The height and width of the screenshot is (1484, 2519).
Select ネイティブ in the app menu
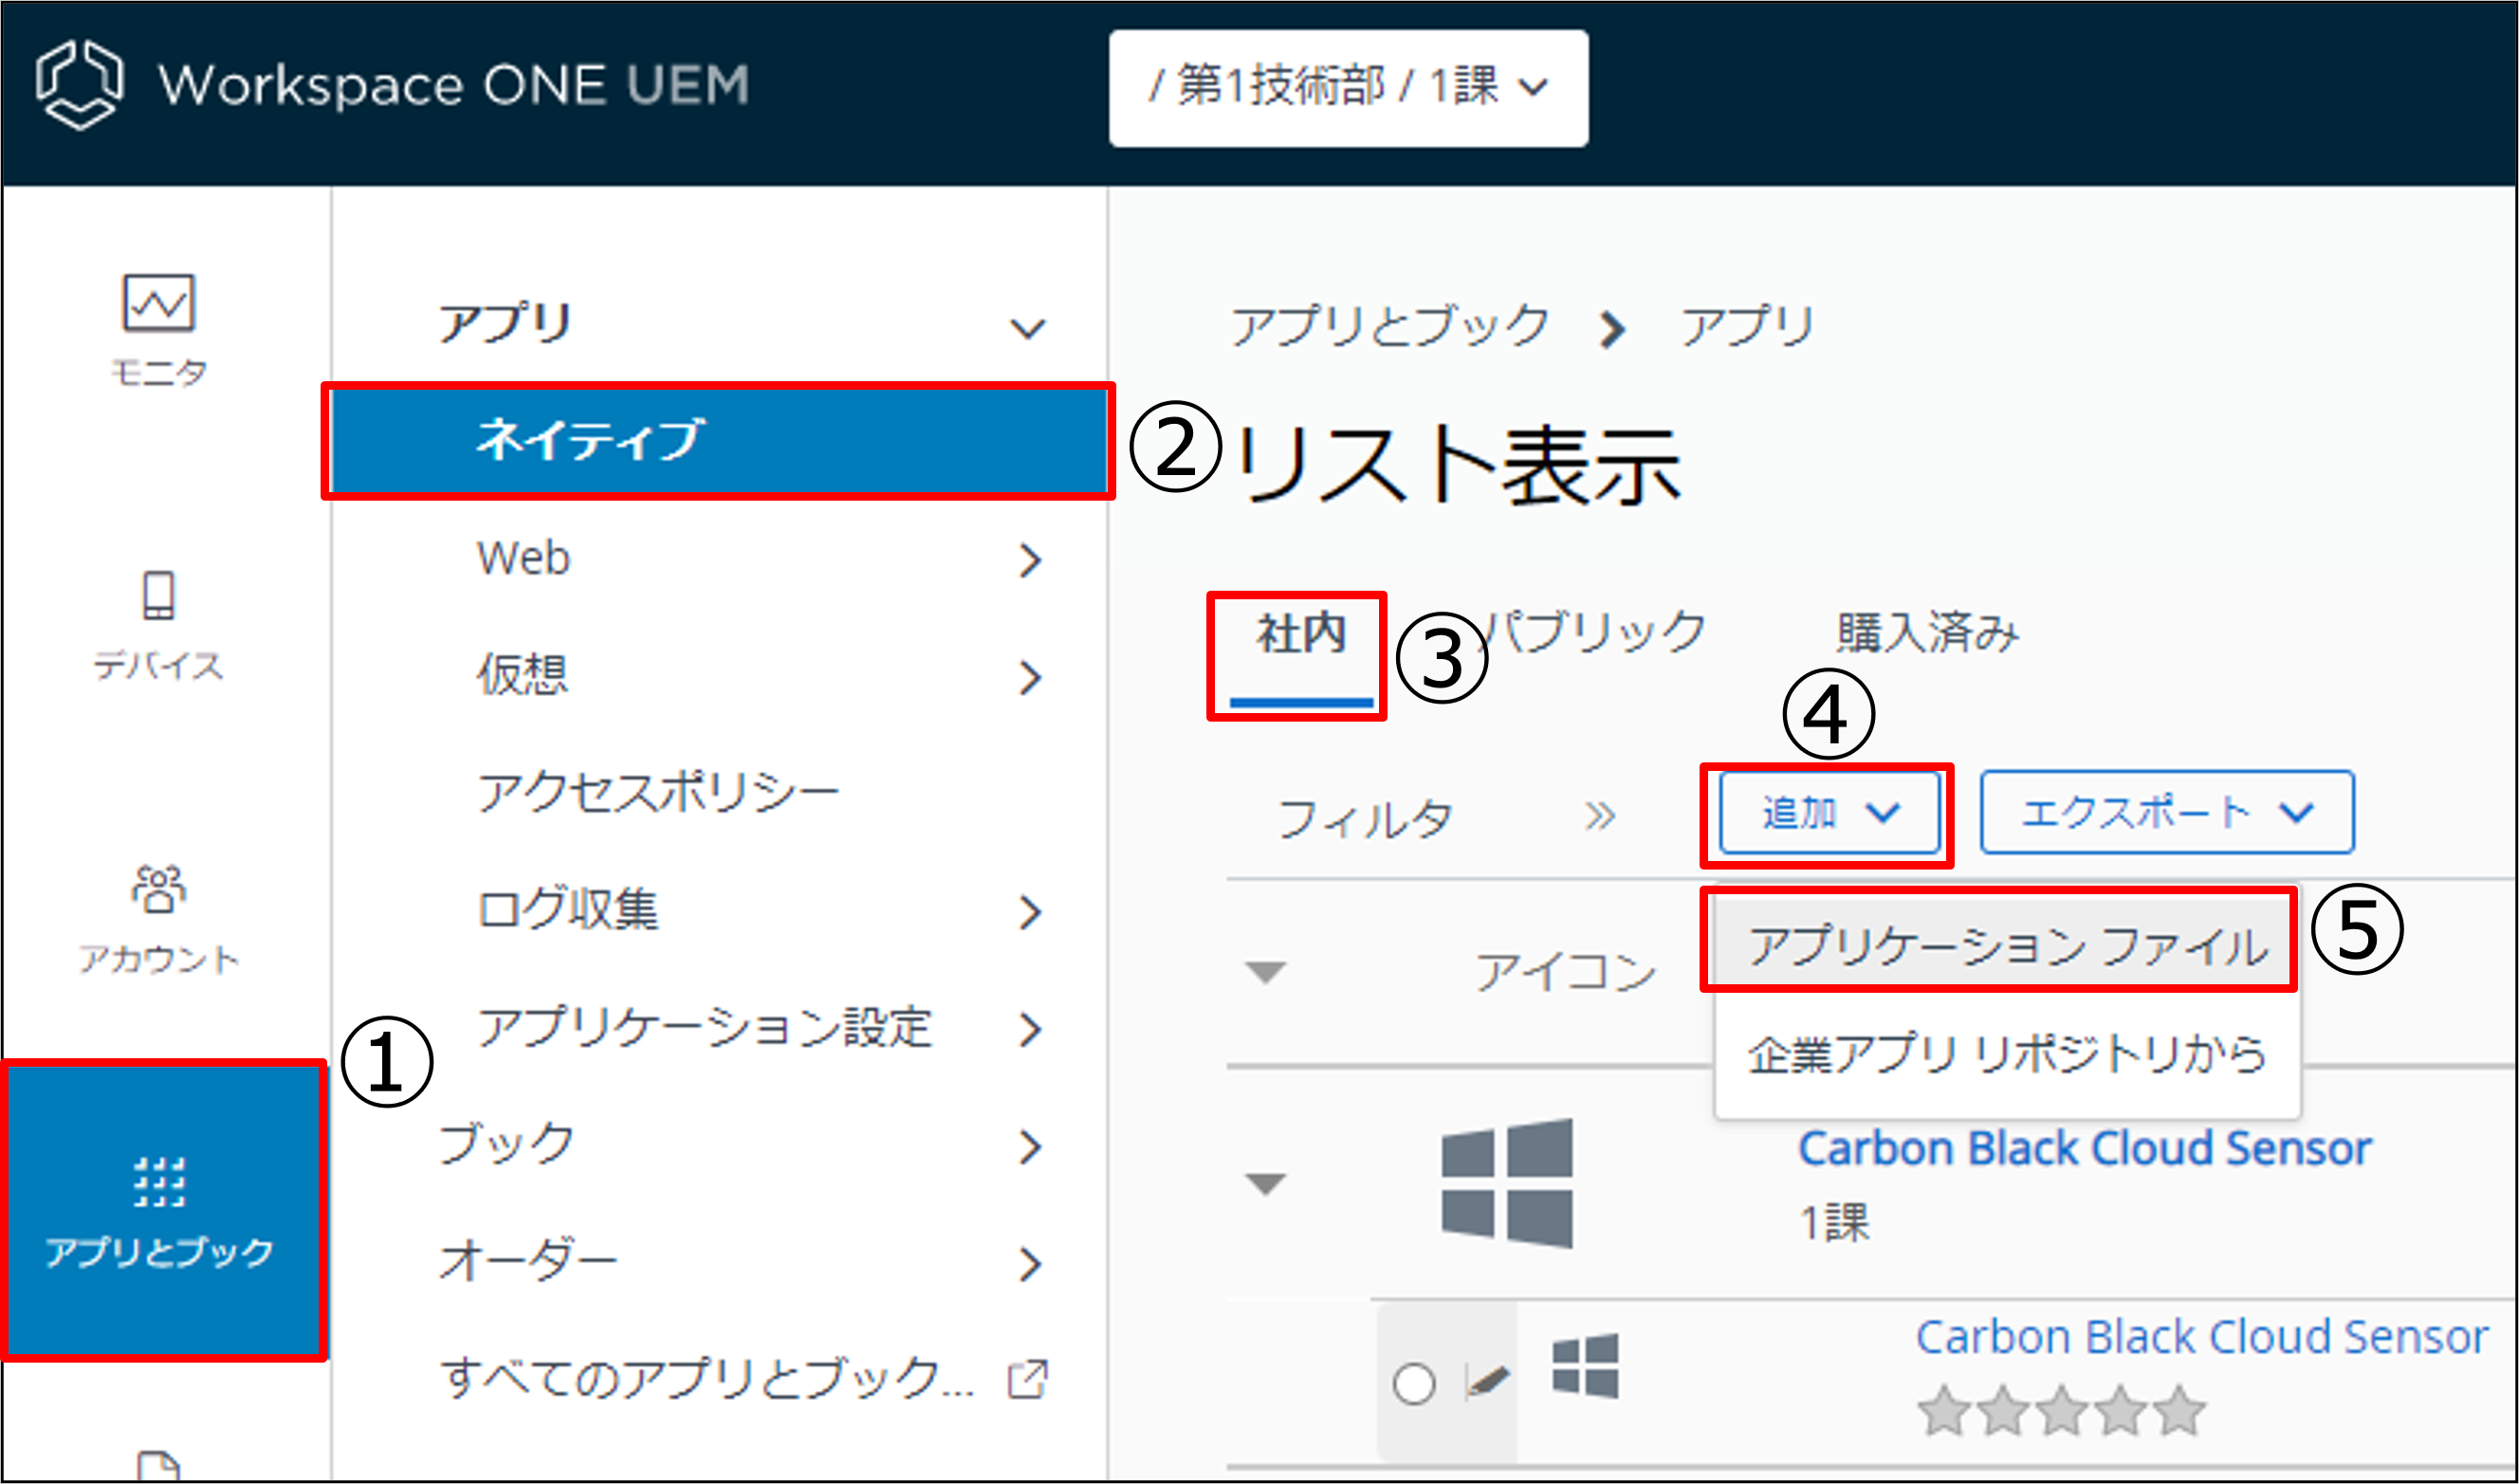[719, 440]
